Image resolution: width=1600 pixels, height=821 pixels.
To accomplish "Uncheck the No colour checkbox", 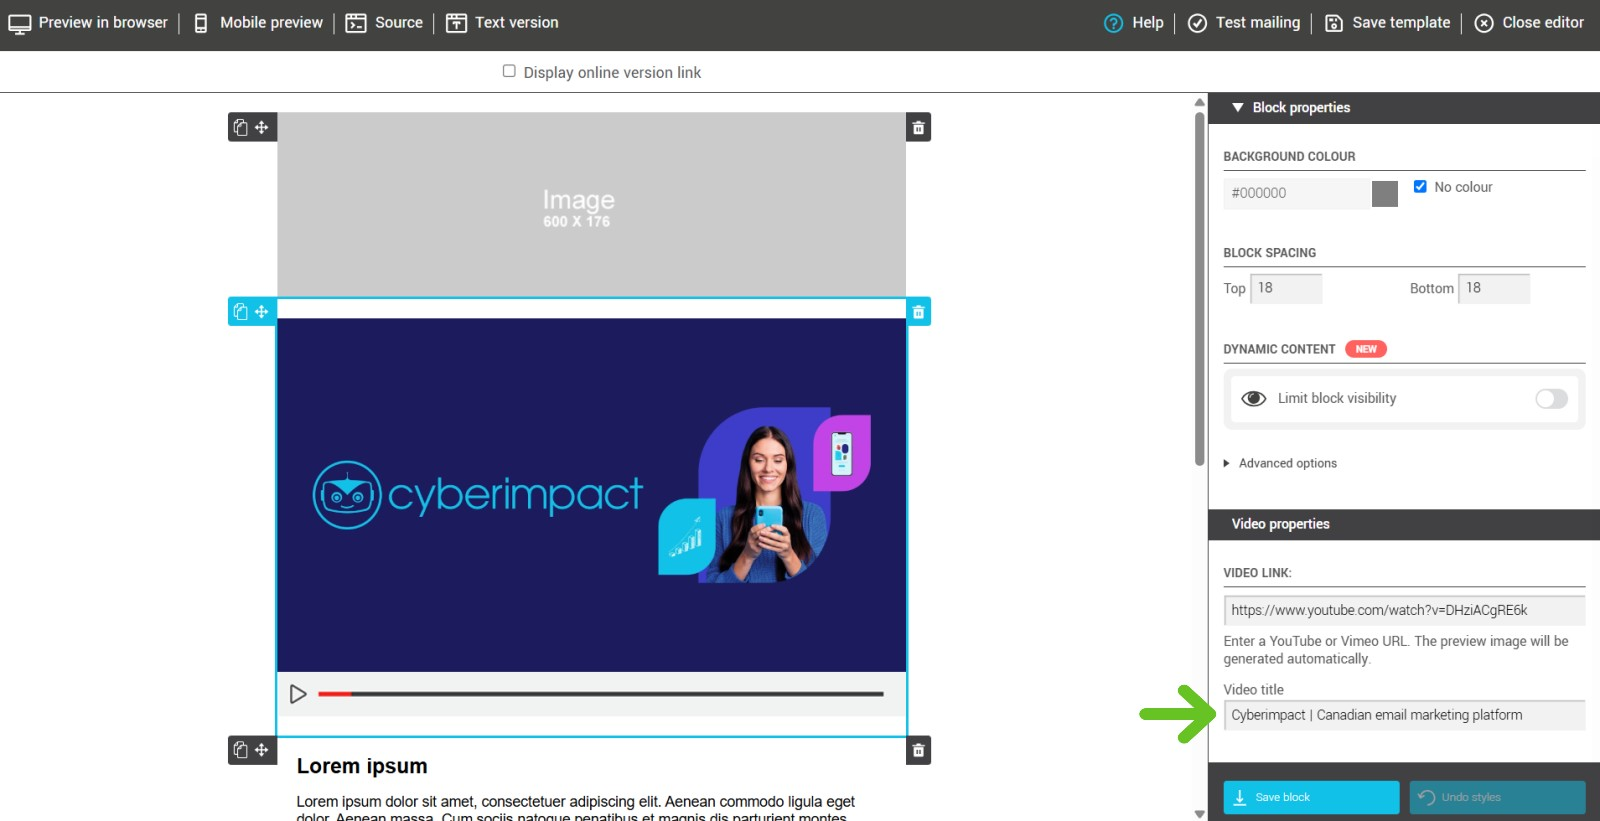I will point(1420,187).
